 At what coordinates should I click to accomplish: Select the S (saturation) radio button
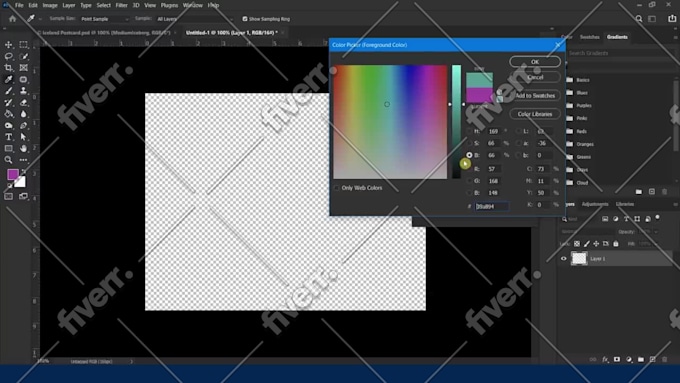point(469,143)
